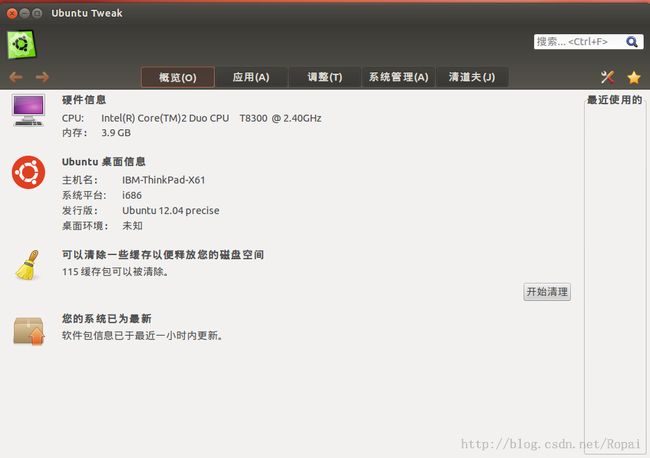Image resolution: width=650 pixels, height=458 pixels.
Task: Open the 应用(A) tab
Action: (x=251, y=77)
